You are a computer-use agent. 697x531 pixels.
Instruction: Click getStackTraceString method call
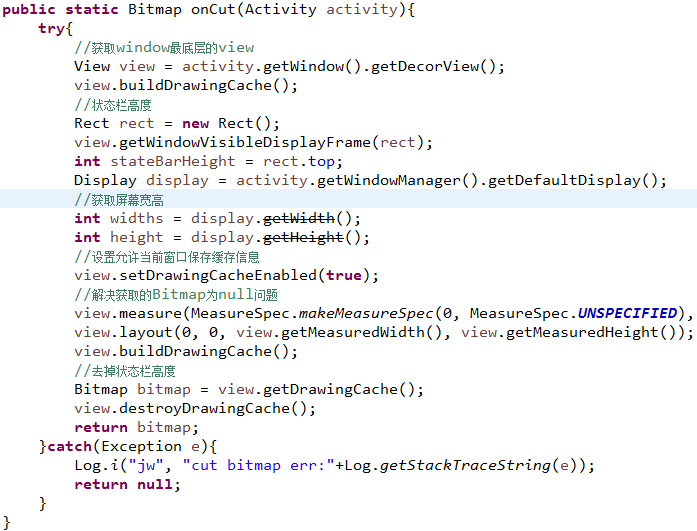point(465,466)
